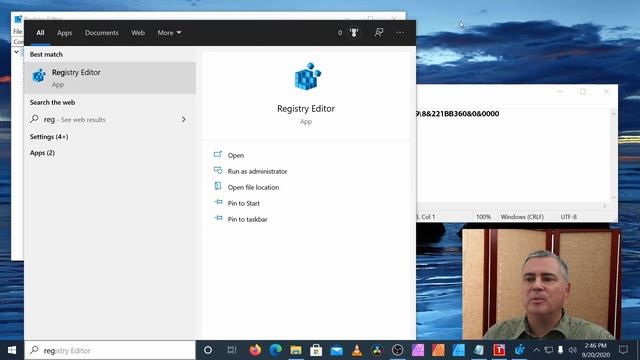The image size is (640, 360).
Task: Launch VLC media player from taskbar
Action: (357, 350)
